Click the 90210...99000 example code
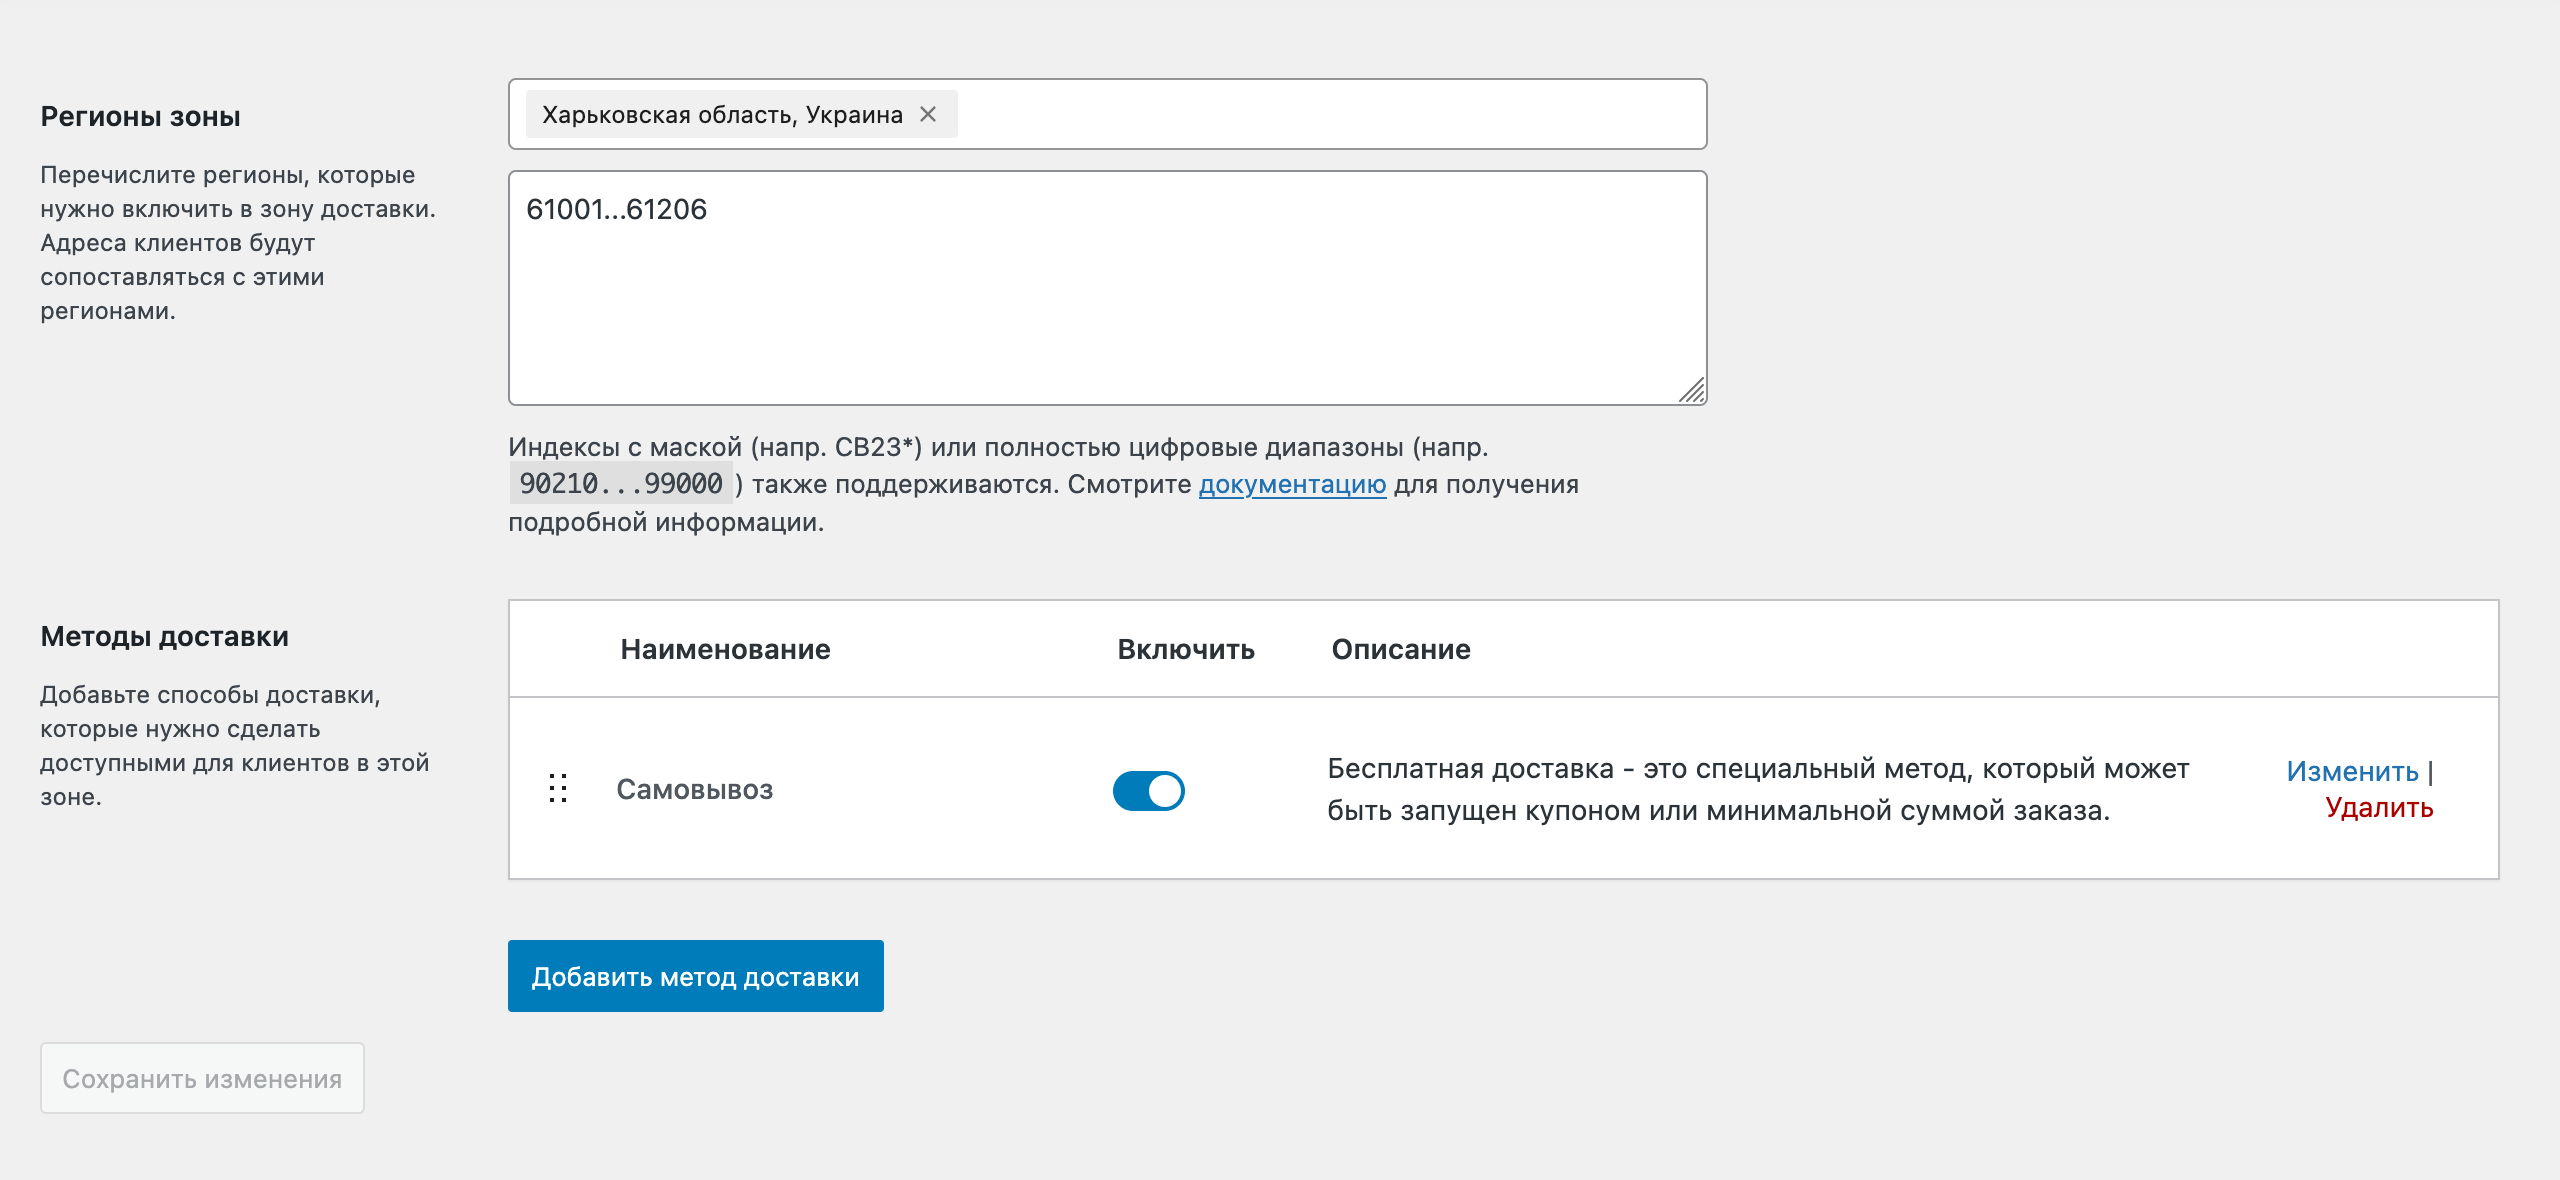Image resolution: width=2560 pixels, height=1180 pixels. pos(621,485)
